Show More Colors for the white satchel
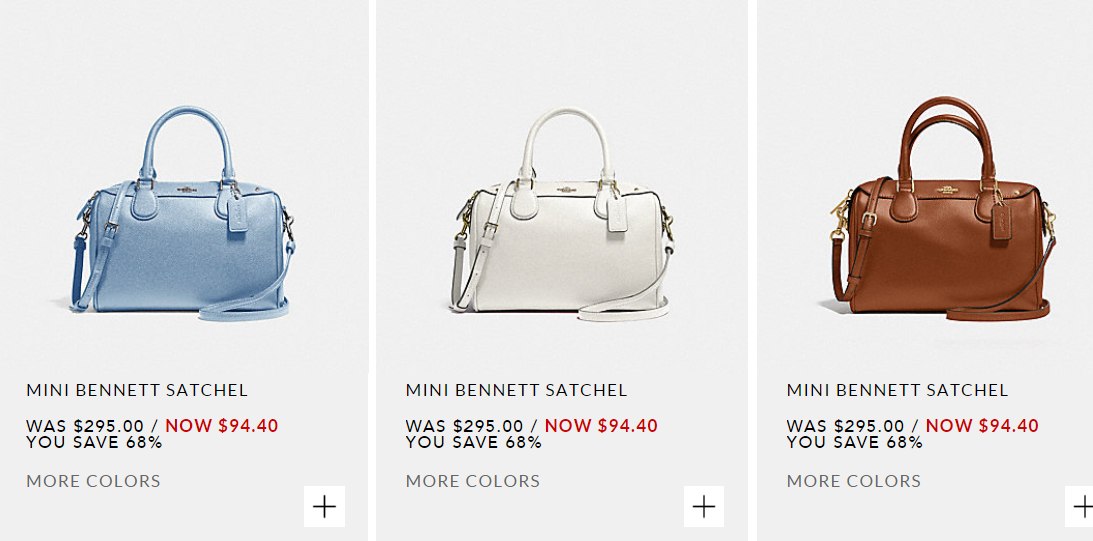This screenshot has width=1093, height=541. 473,481
